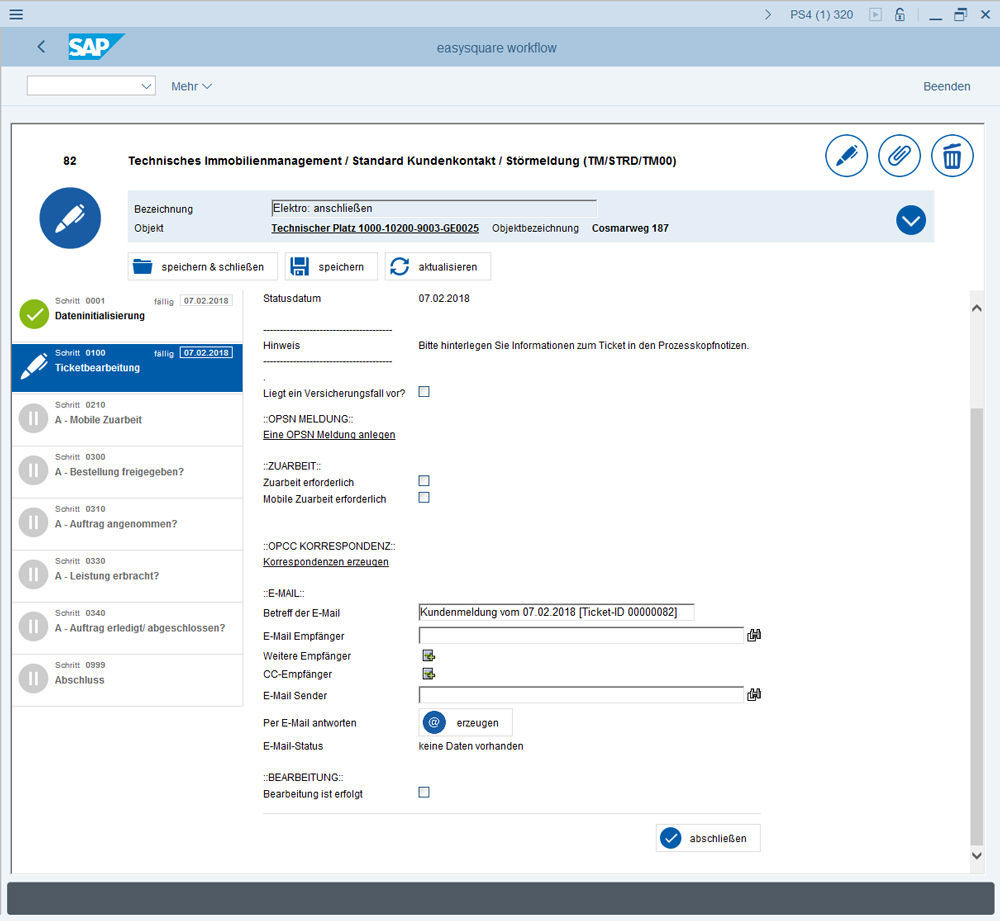The height and width of the screenshot is (921, 1000).
Task: Expand the header details chevron button
Action: 911,220
